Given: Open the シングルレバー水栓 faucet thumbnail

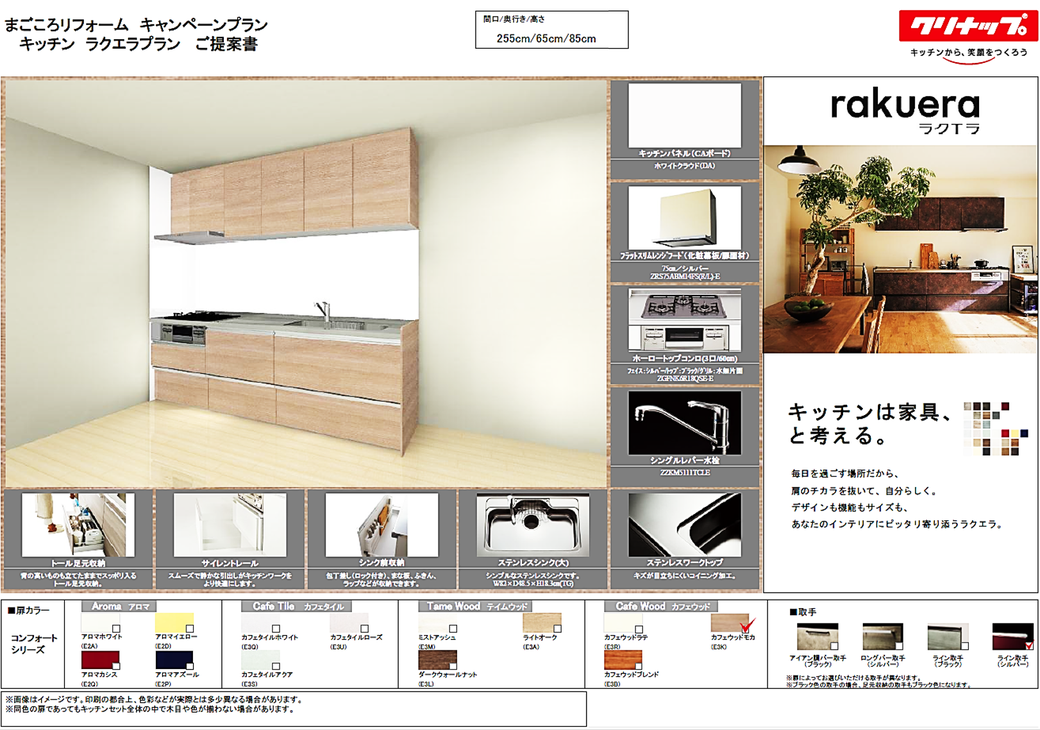Looking at the screenshot, I should coord(684,423).
